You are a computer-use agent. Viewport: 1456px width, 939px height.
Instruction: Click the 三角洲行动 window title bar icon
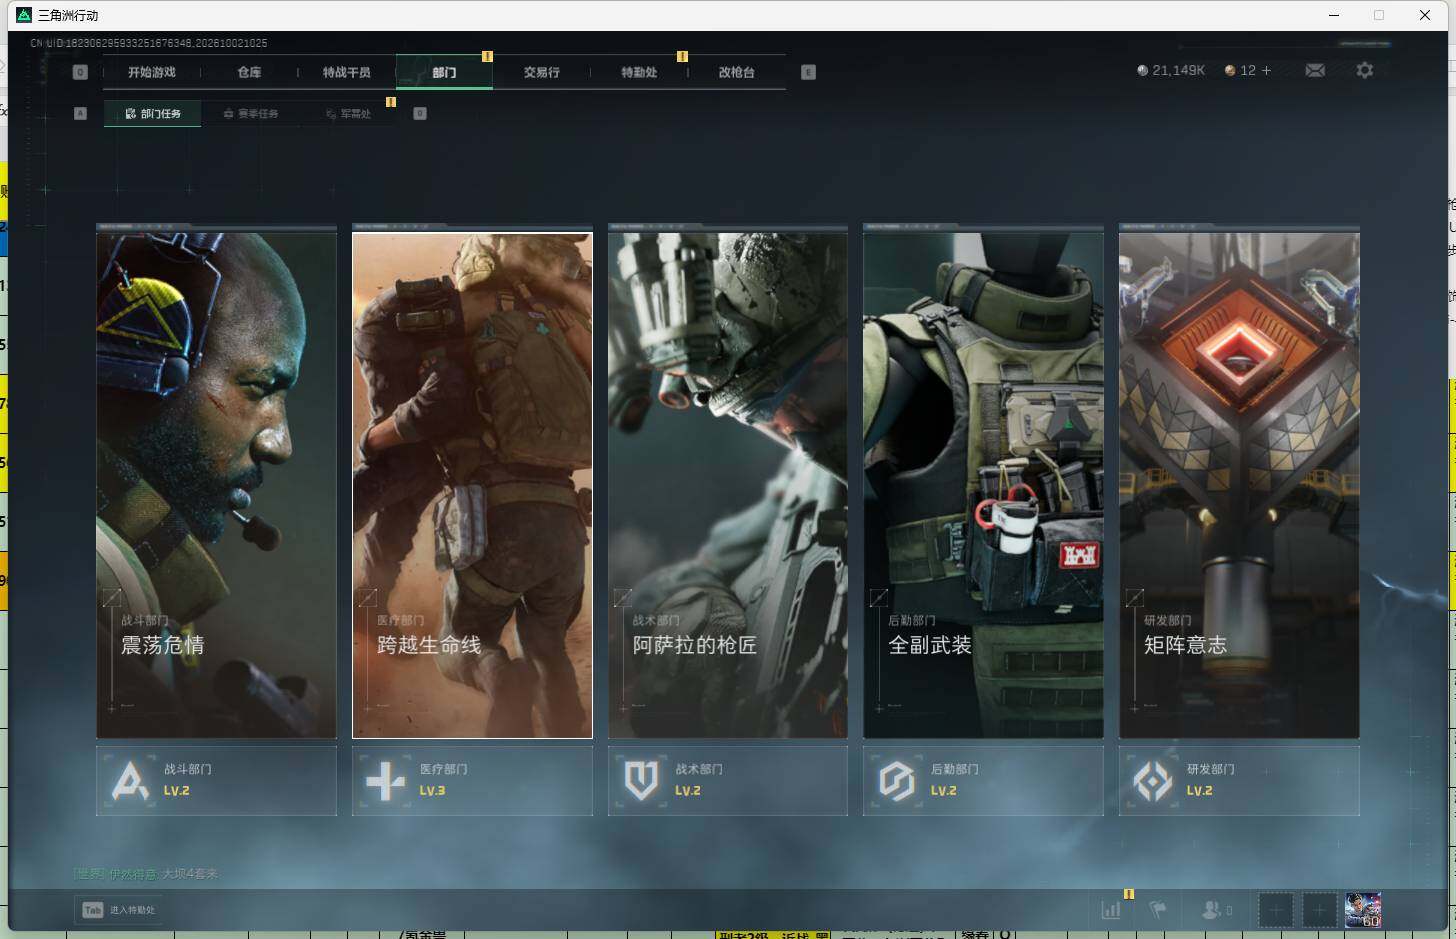tap(24, 15)
